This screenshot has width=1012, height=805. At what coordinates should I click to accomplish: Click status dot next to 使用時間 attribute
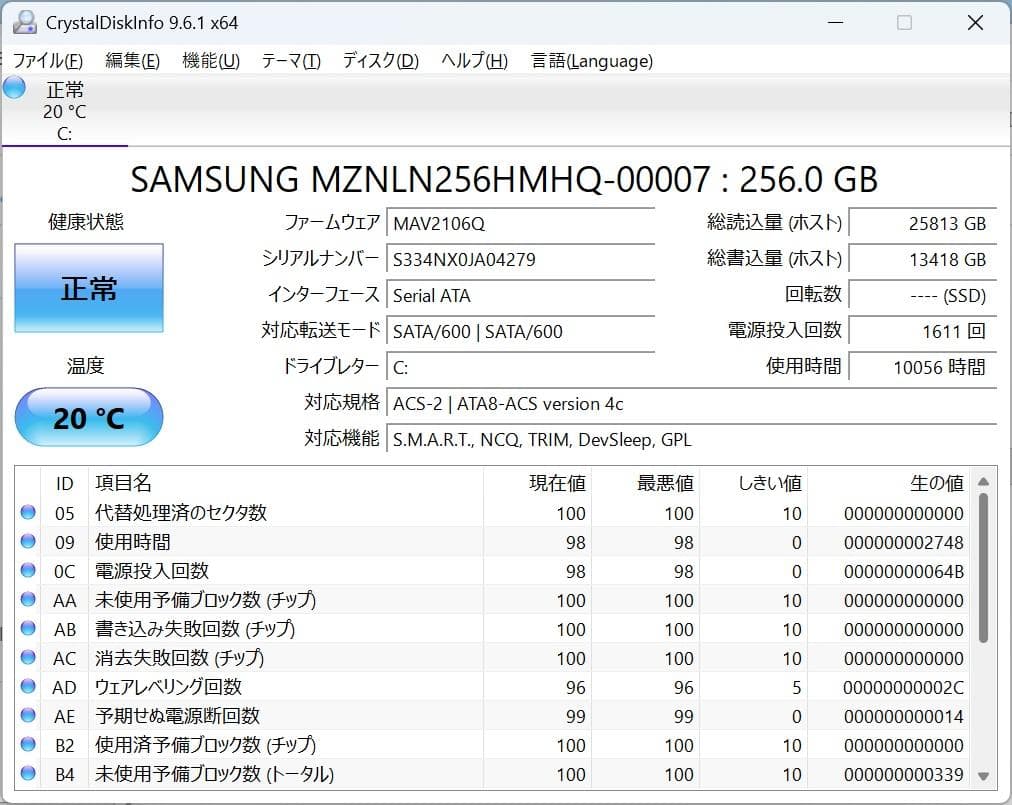coord(30,542)
